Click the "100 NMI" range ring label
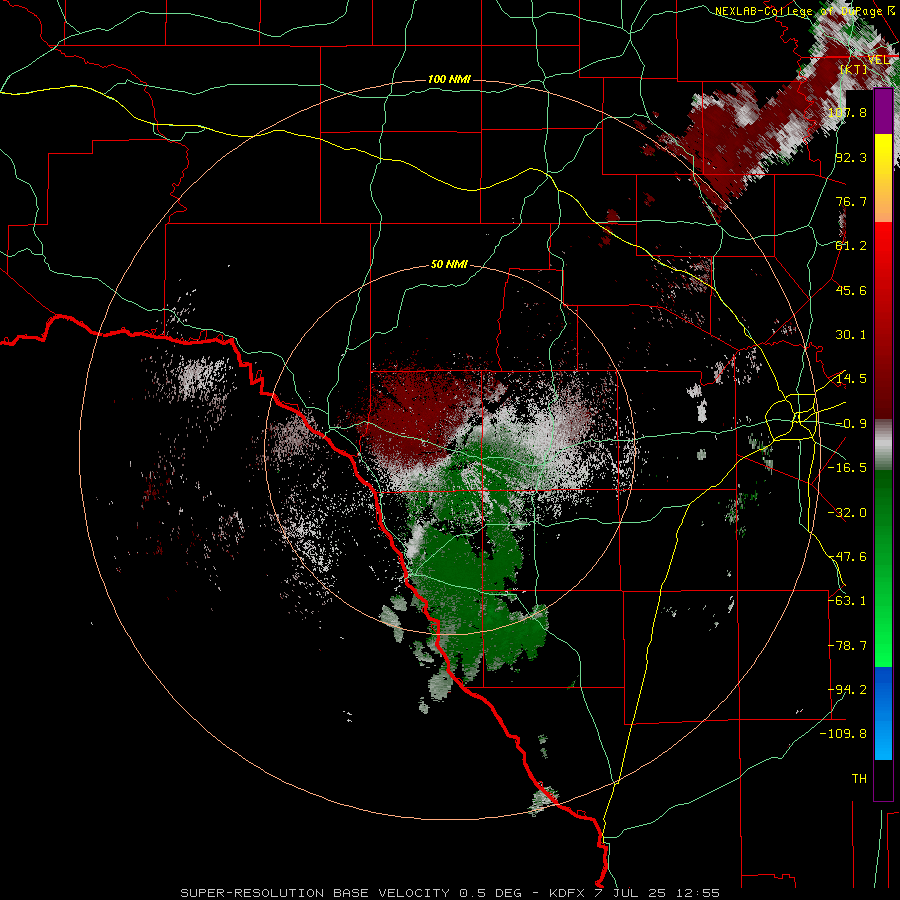Image resolution: width=900 pixels, height=900 pixels. [449, 79]
